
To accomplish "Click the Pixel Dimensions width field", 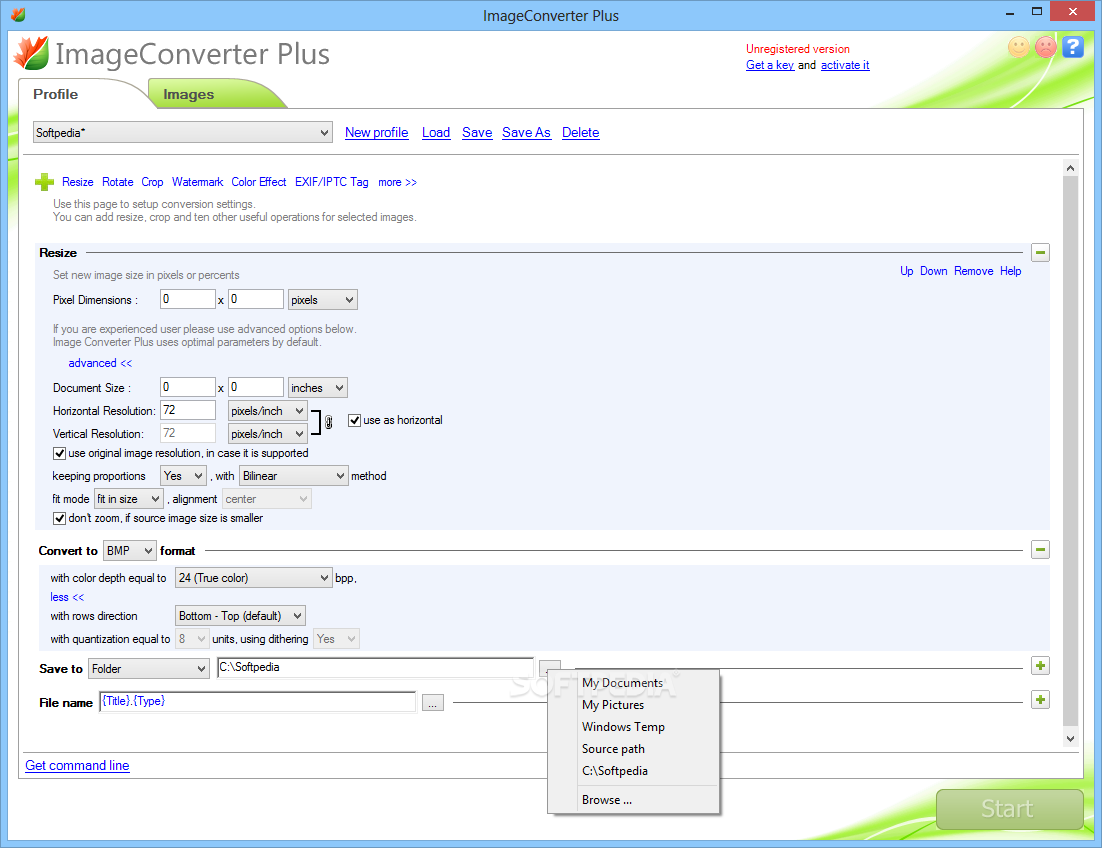I will coord(188,299).
